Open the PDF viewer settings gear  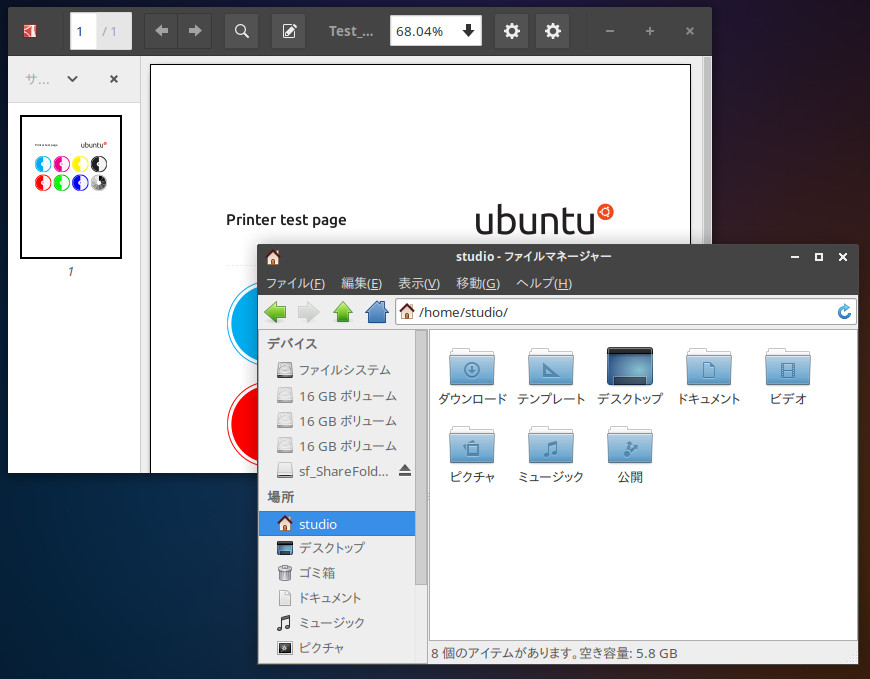512,31
